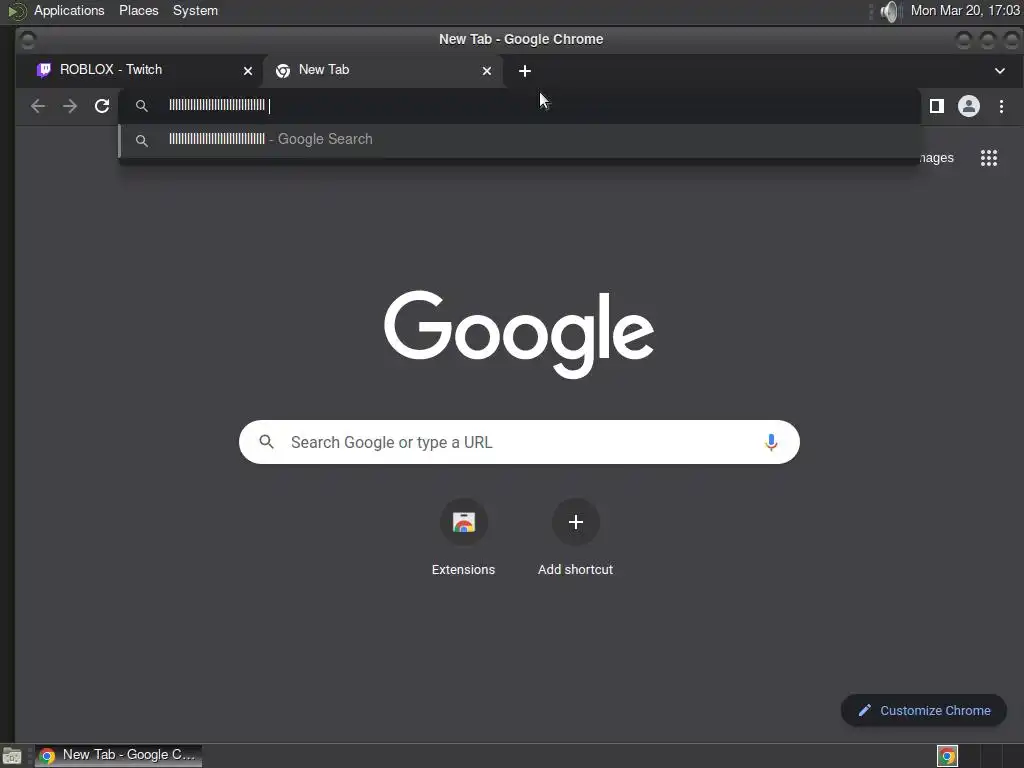Open the Images link
This screenshot has width=1024, height=768.
936,158
